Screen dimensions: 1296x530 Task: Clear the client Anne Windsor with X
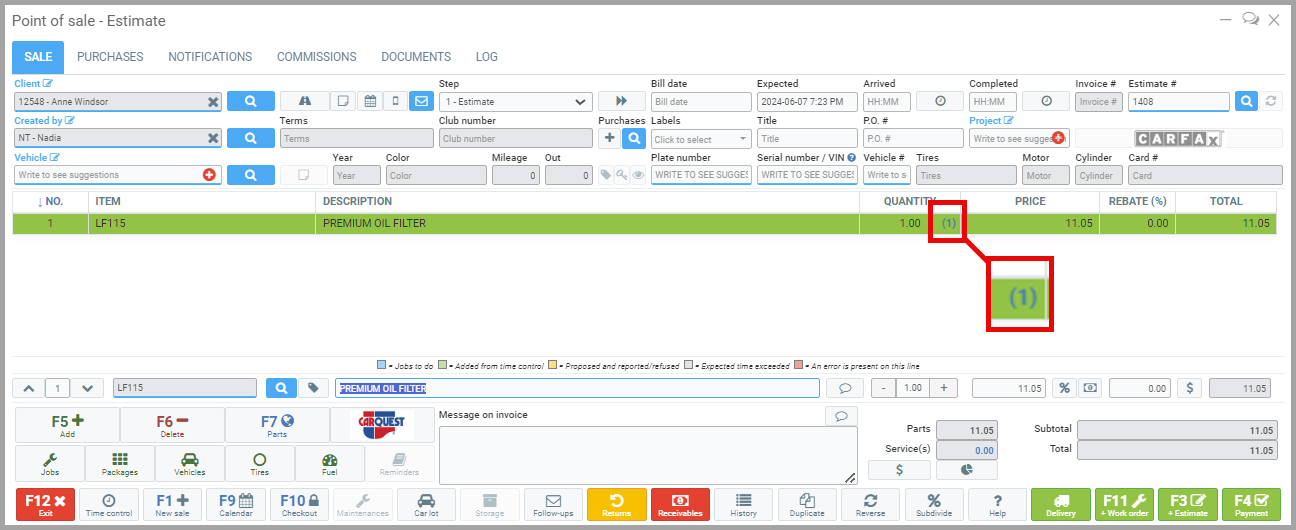(213, 102)
